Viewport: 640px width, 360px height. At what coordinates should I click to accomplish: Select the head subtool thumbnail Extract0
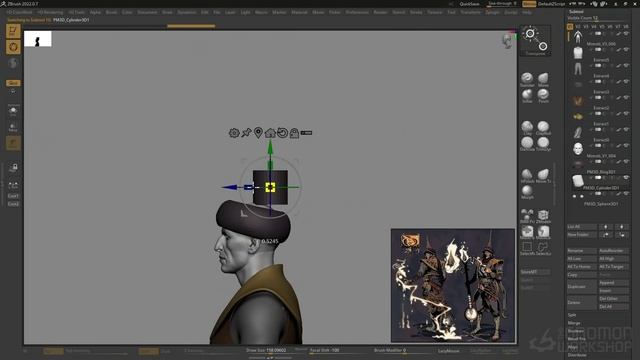click(x=578, y=149)
